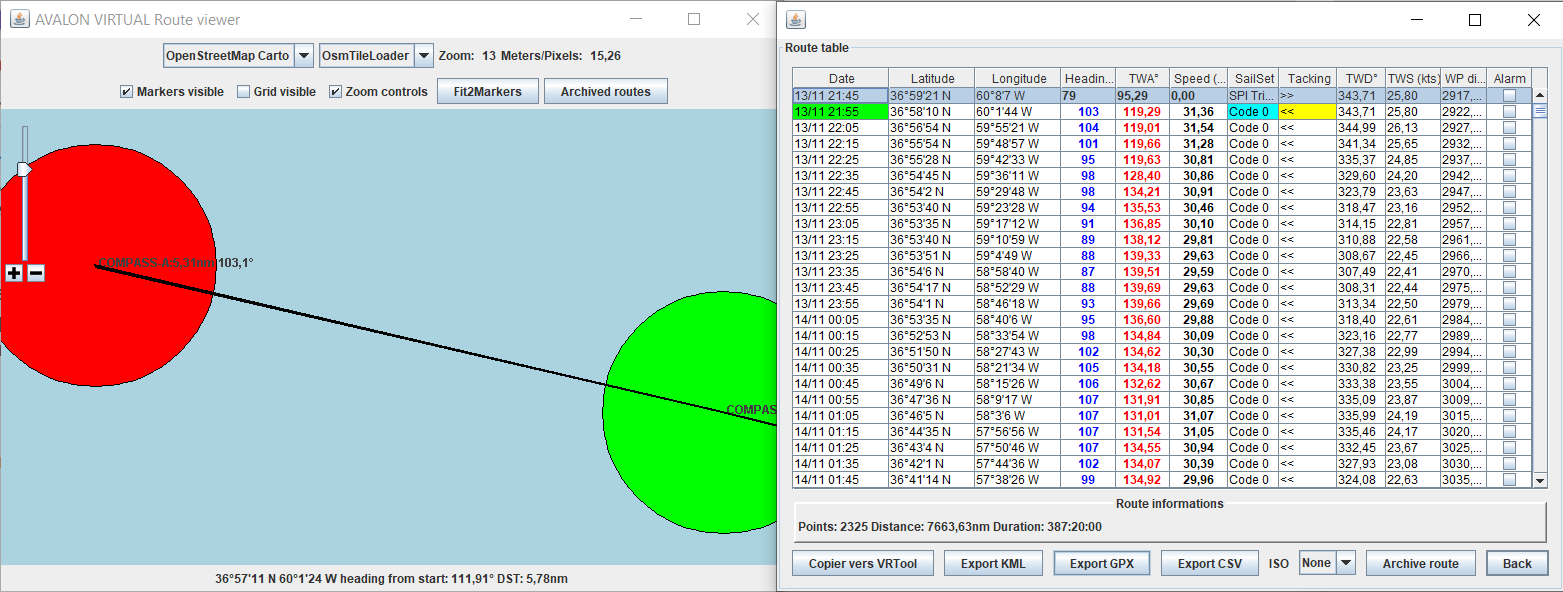Click the map zoom-out minus button
This screenshot has width=1563, height=592.
pyautogui.click(x=36, y=273)
